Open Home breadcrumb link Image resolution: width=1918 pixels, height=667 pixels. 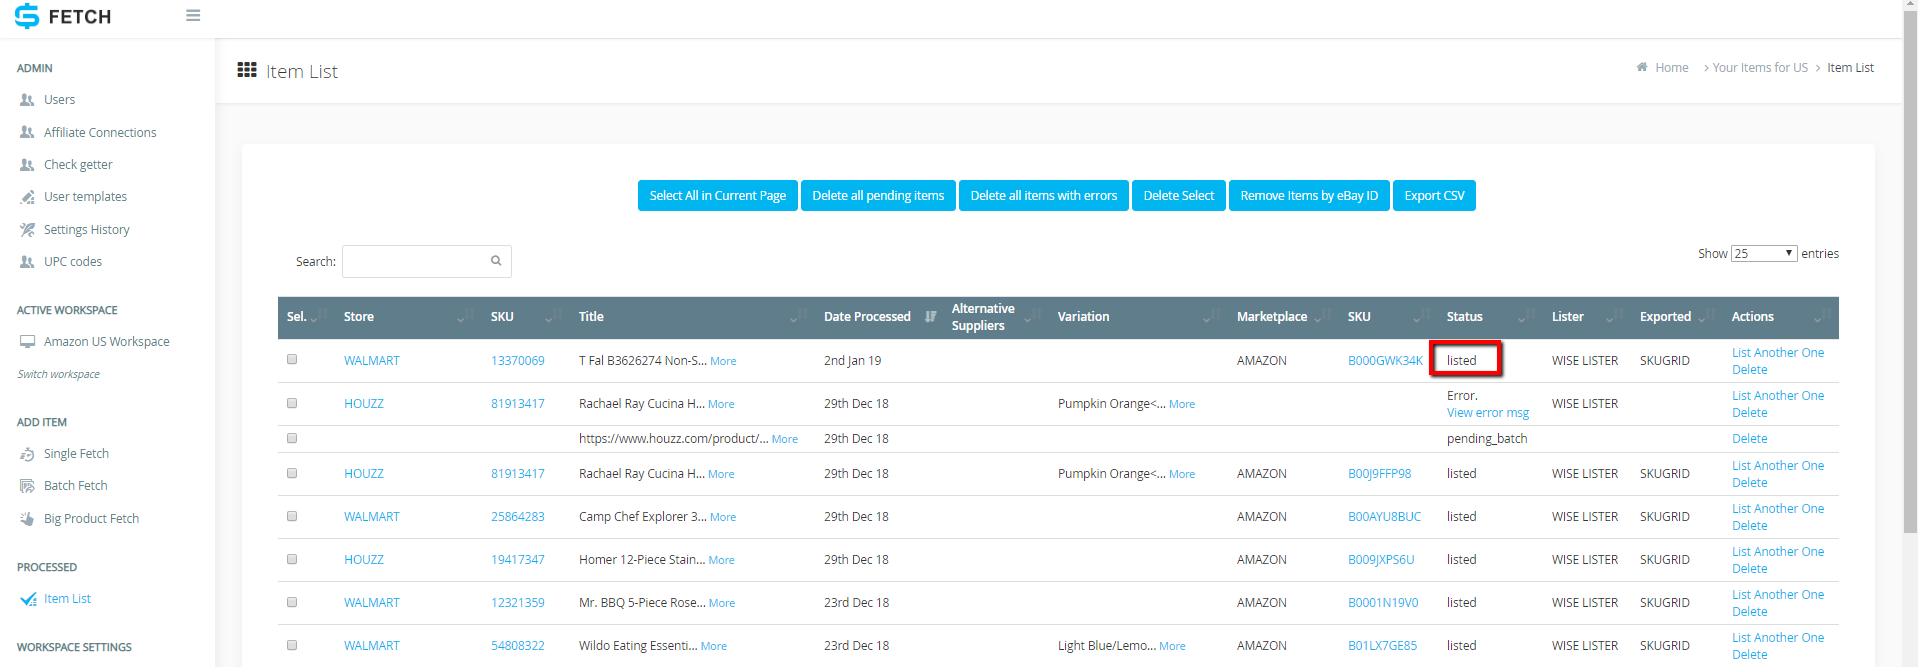point(1672,68)
